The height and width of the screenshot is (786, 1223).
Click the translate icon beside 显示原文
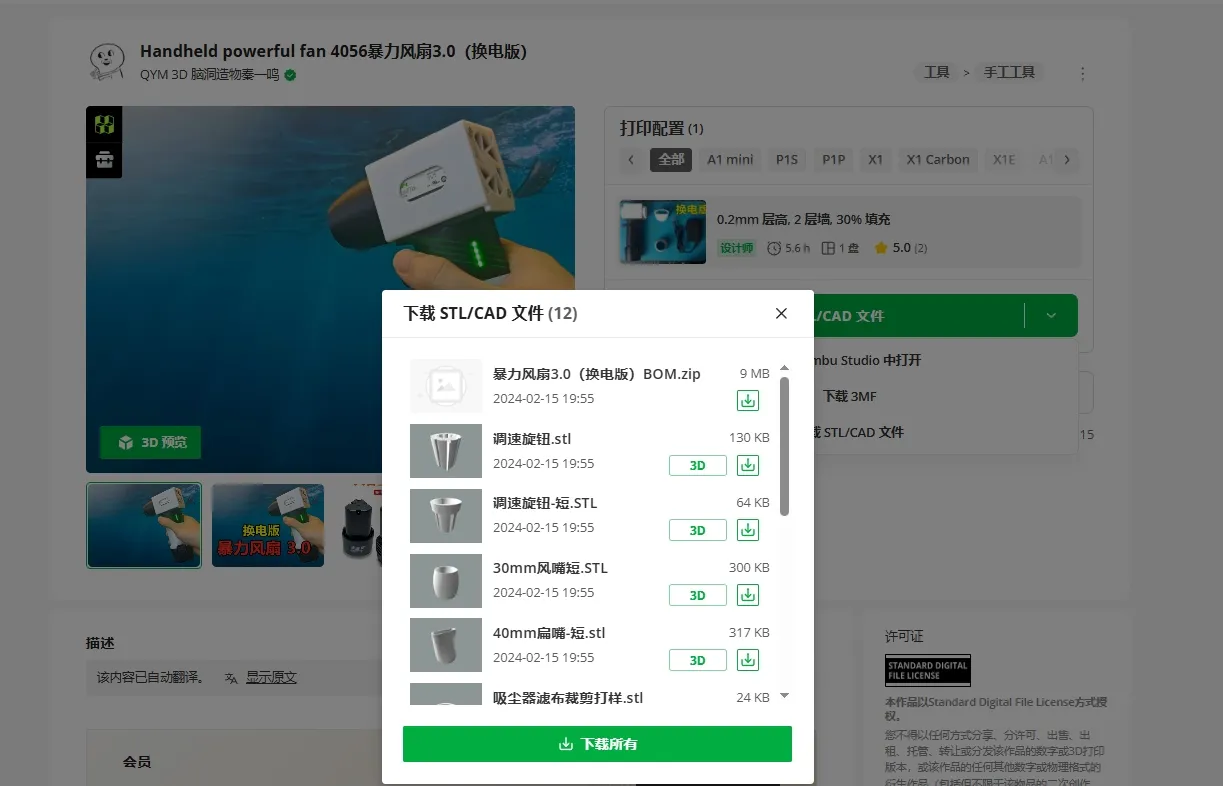232,678
